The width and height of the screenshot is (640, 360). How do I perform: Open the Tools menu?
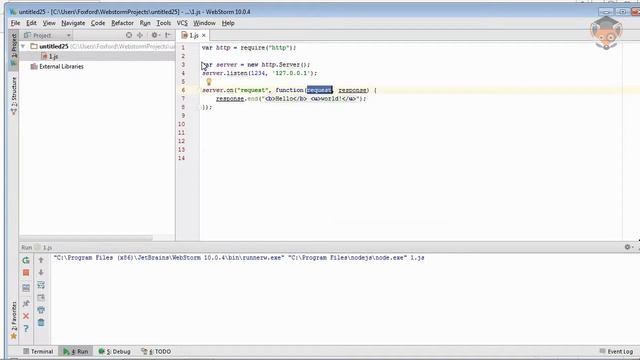pyautogui.click(x=164, y=23)
